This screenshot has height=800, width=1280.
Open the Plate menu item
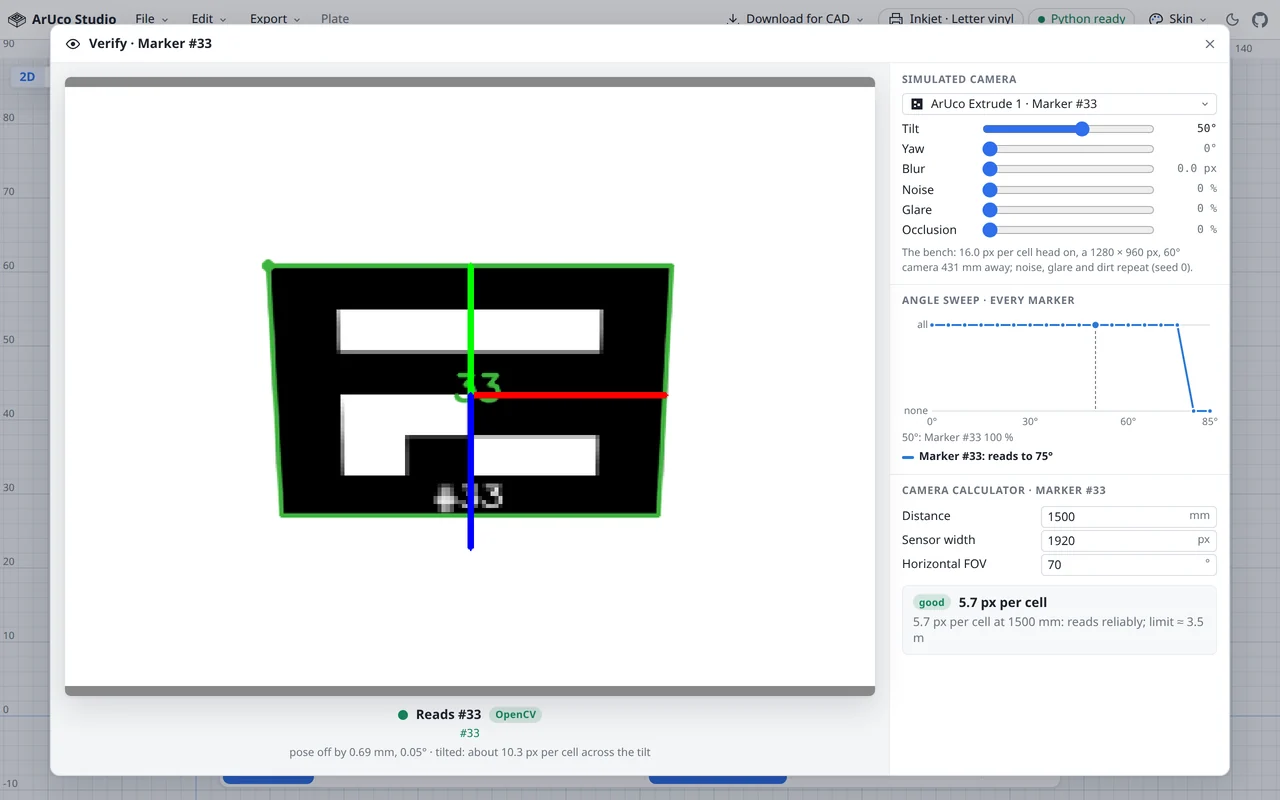pos(335,19)
